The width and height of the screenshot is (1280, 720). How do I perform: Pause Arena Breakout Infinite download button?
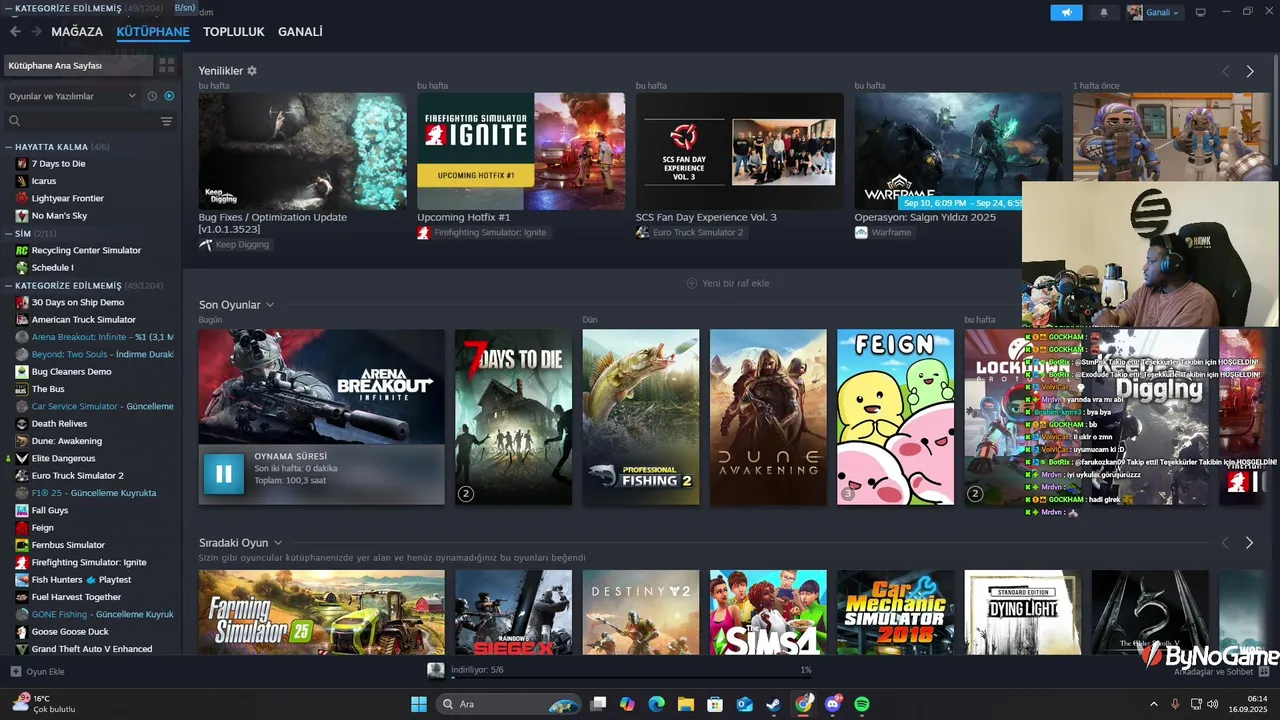click(x=223, y=474)
